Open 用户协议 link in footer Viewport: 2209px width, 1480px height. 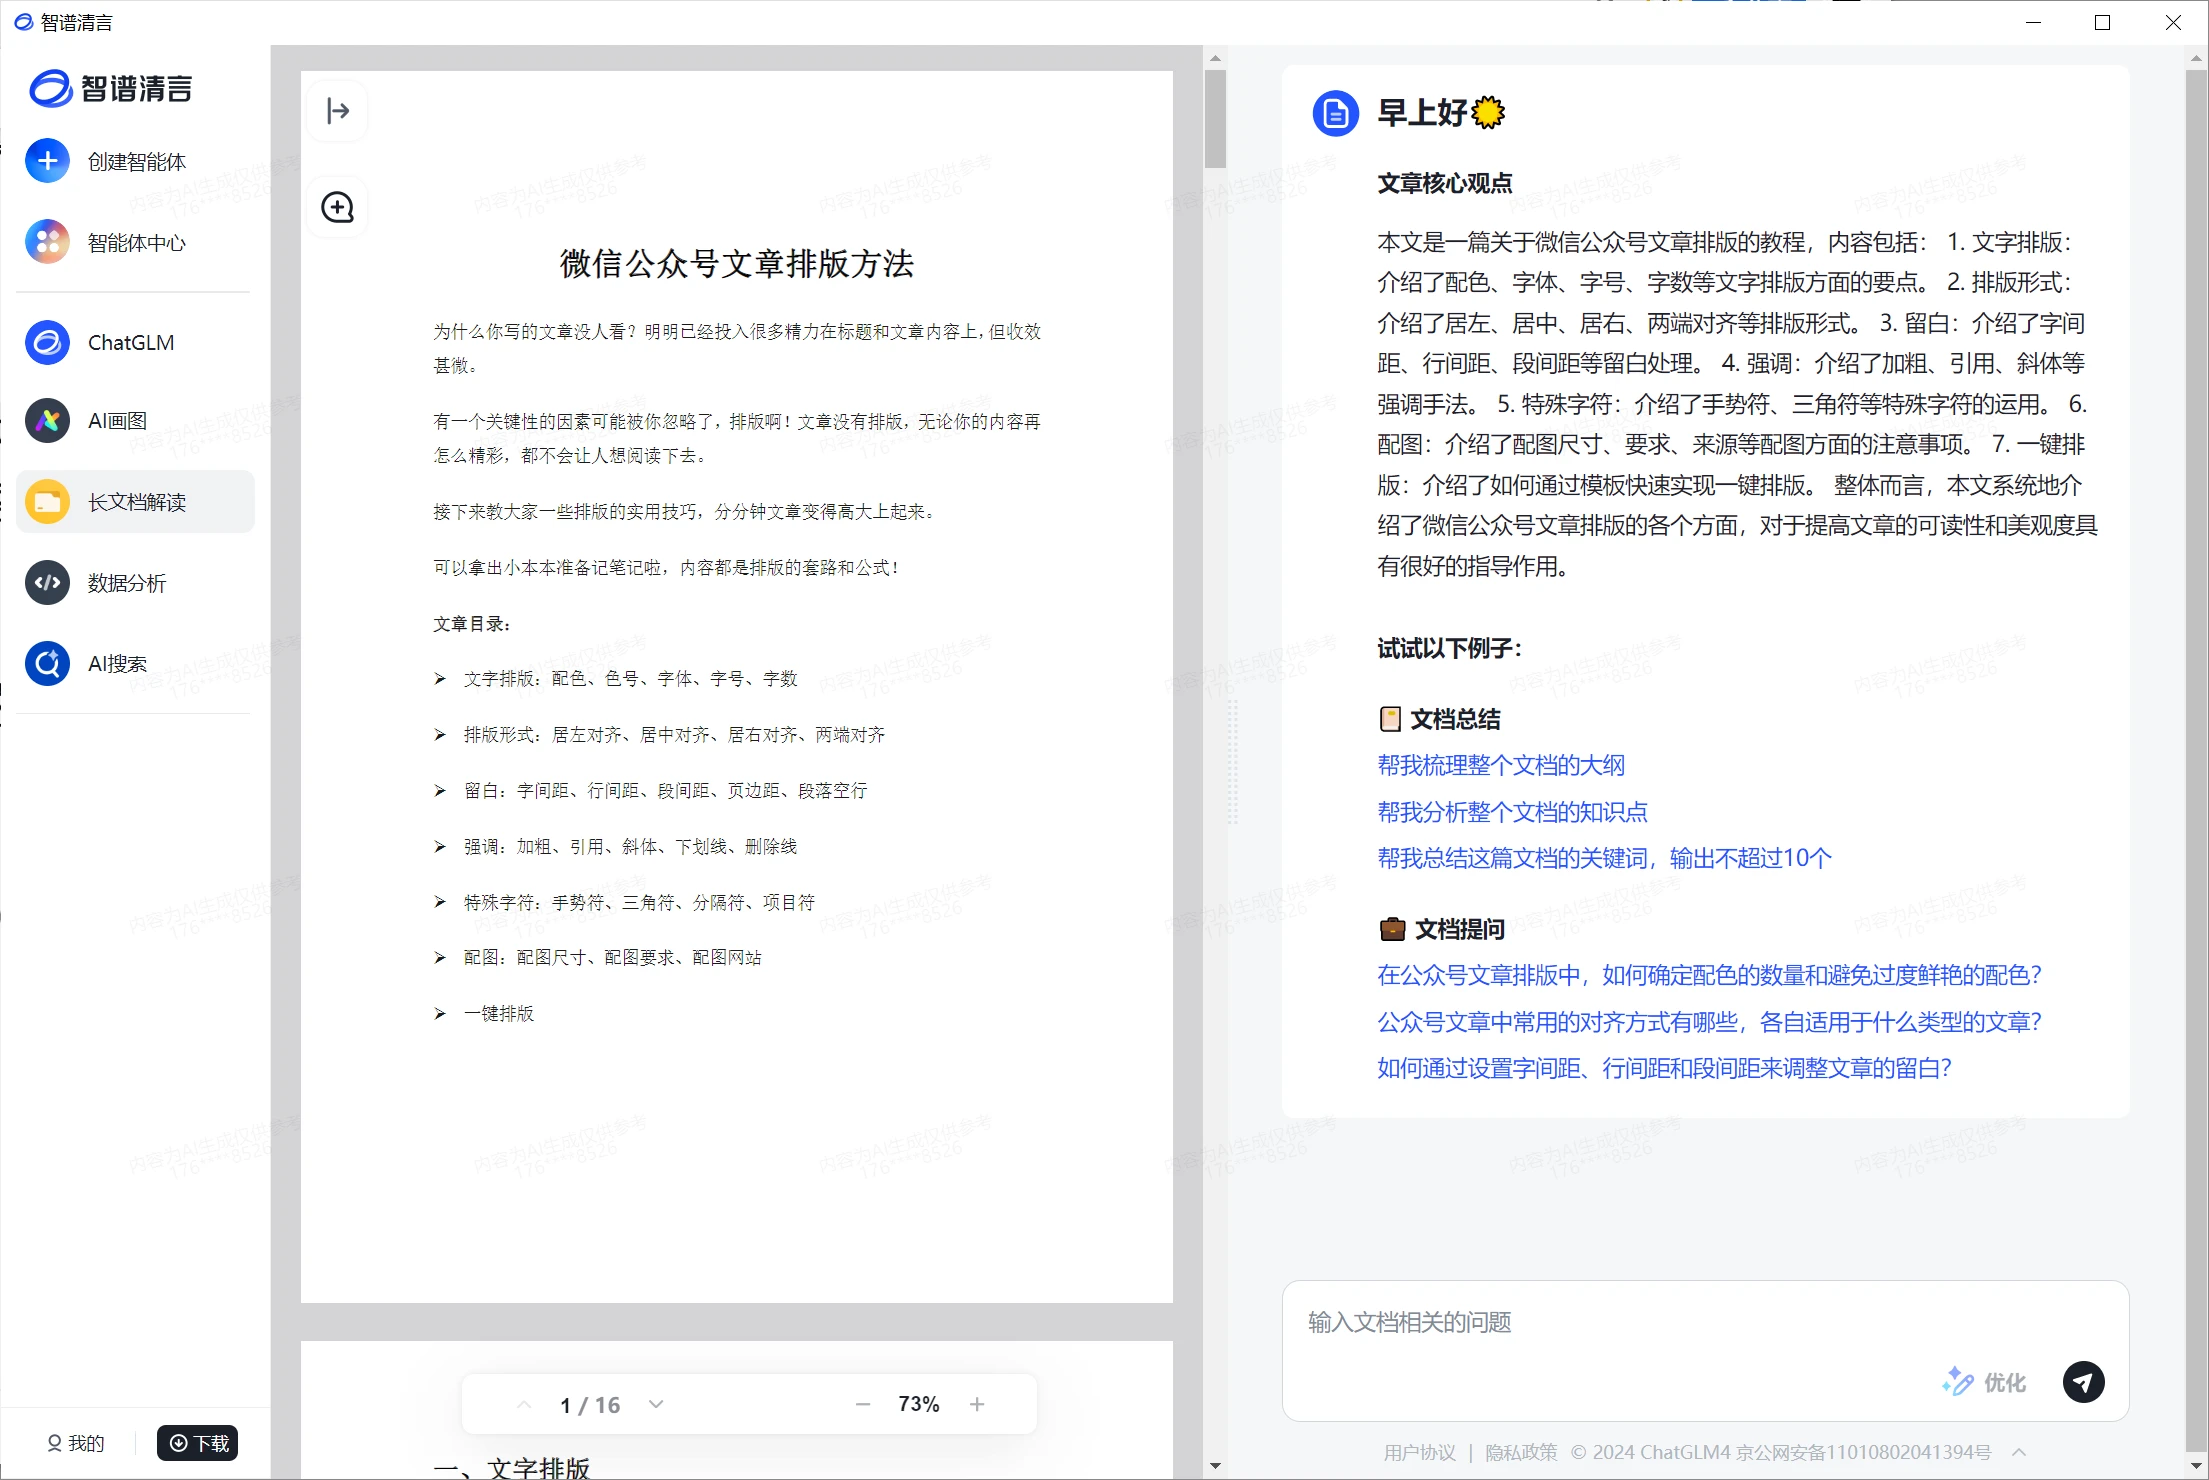(x=1419, y=1452)
